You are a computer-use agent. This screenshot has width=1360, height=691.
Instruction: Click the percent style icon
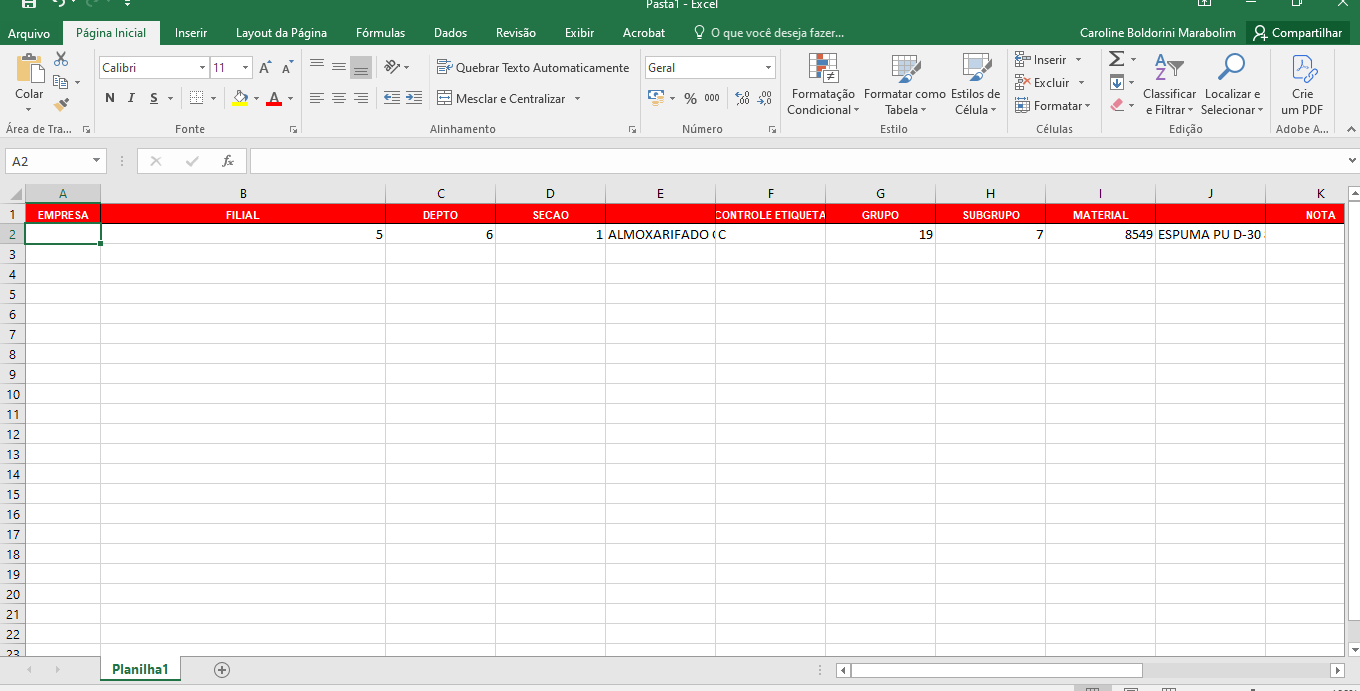click(690, 98)
